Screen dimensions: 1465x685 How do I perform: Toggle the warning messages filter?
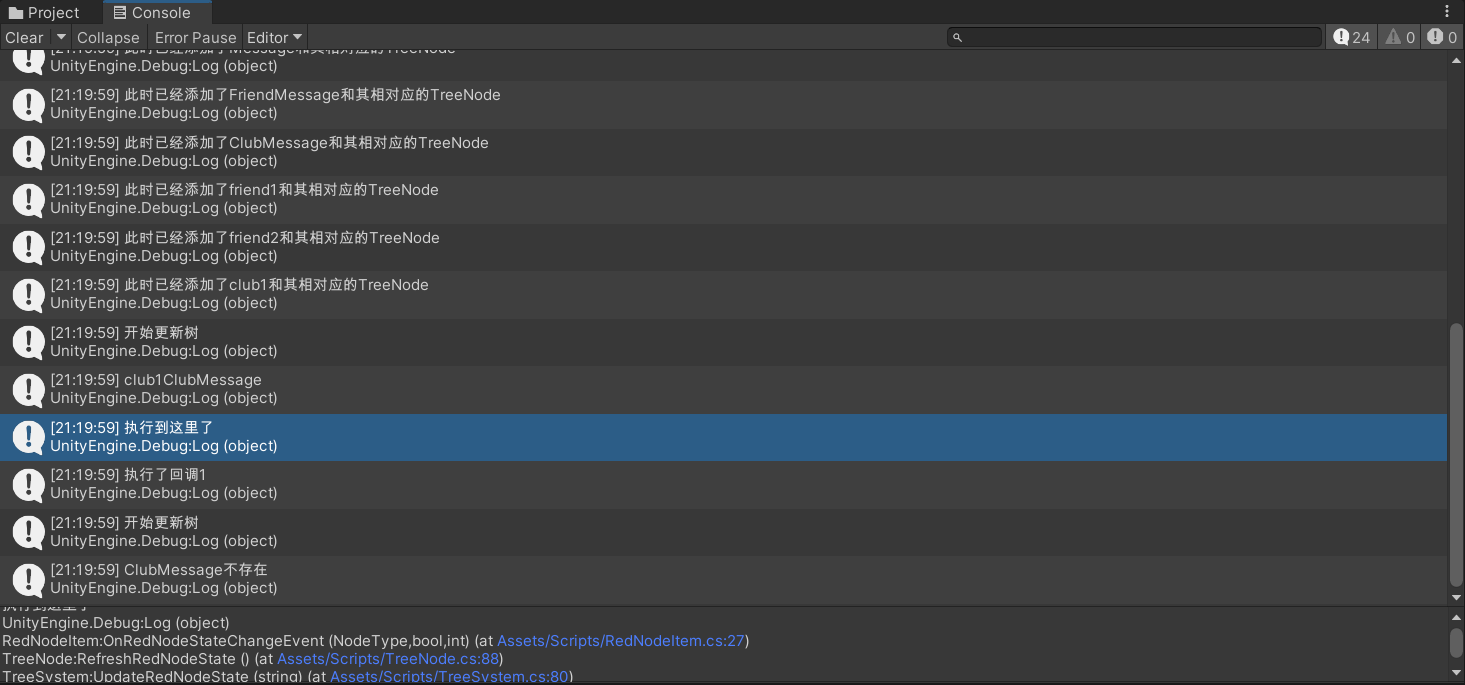point(1400,37)
